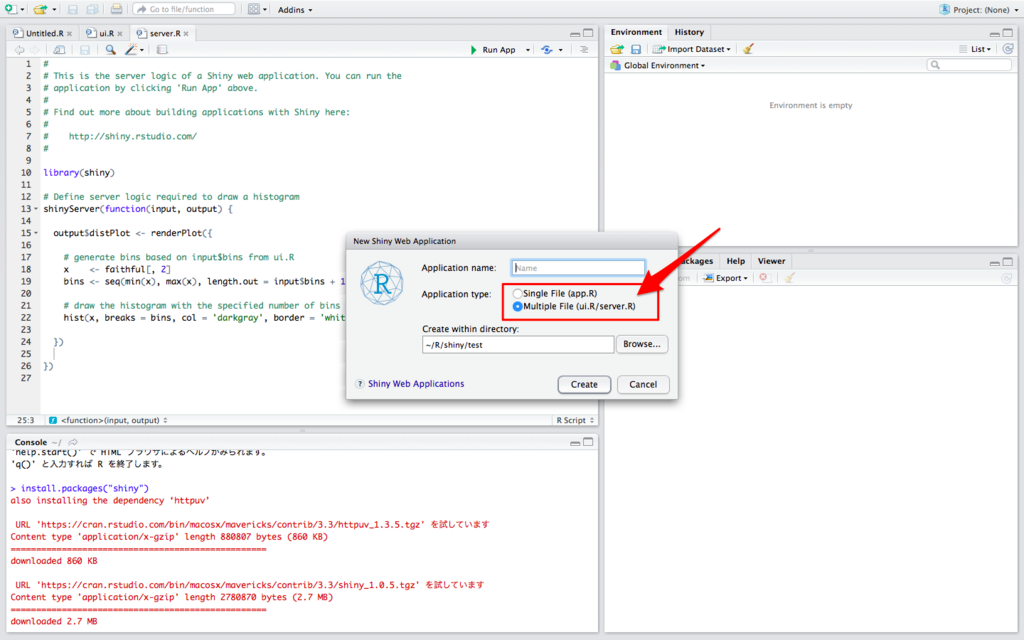The height and width of the screenshot is (640, 1024).
Task: Select Single File (app.R) radio button
Action: tap(517, 294)
